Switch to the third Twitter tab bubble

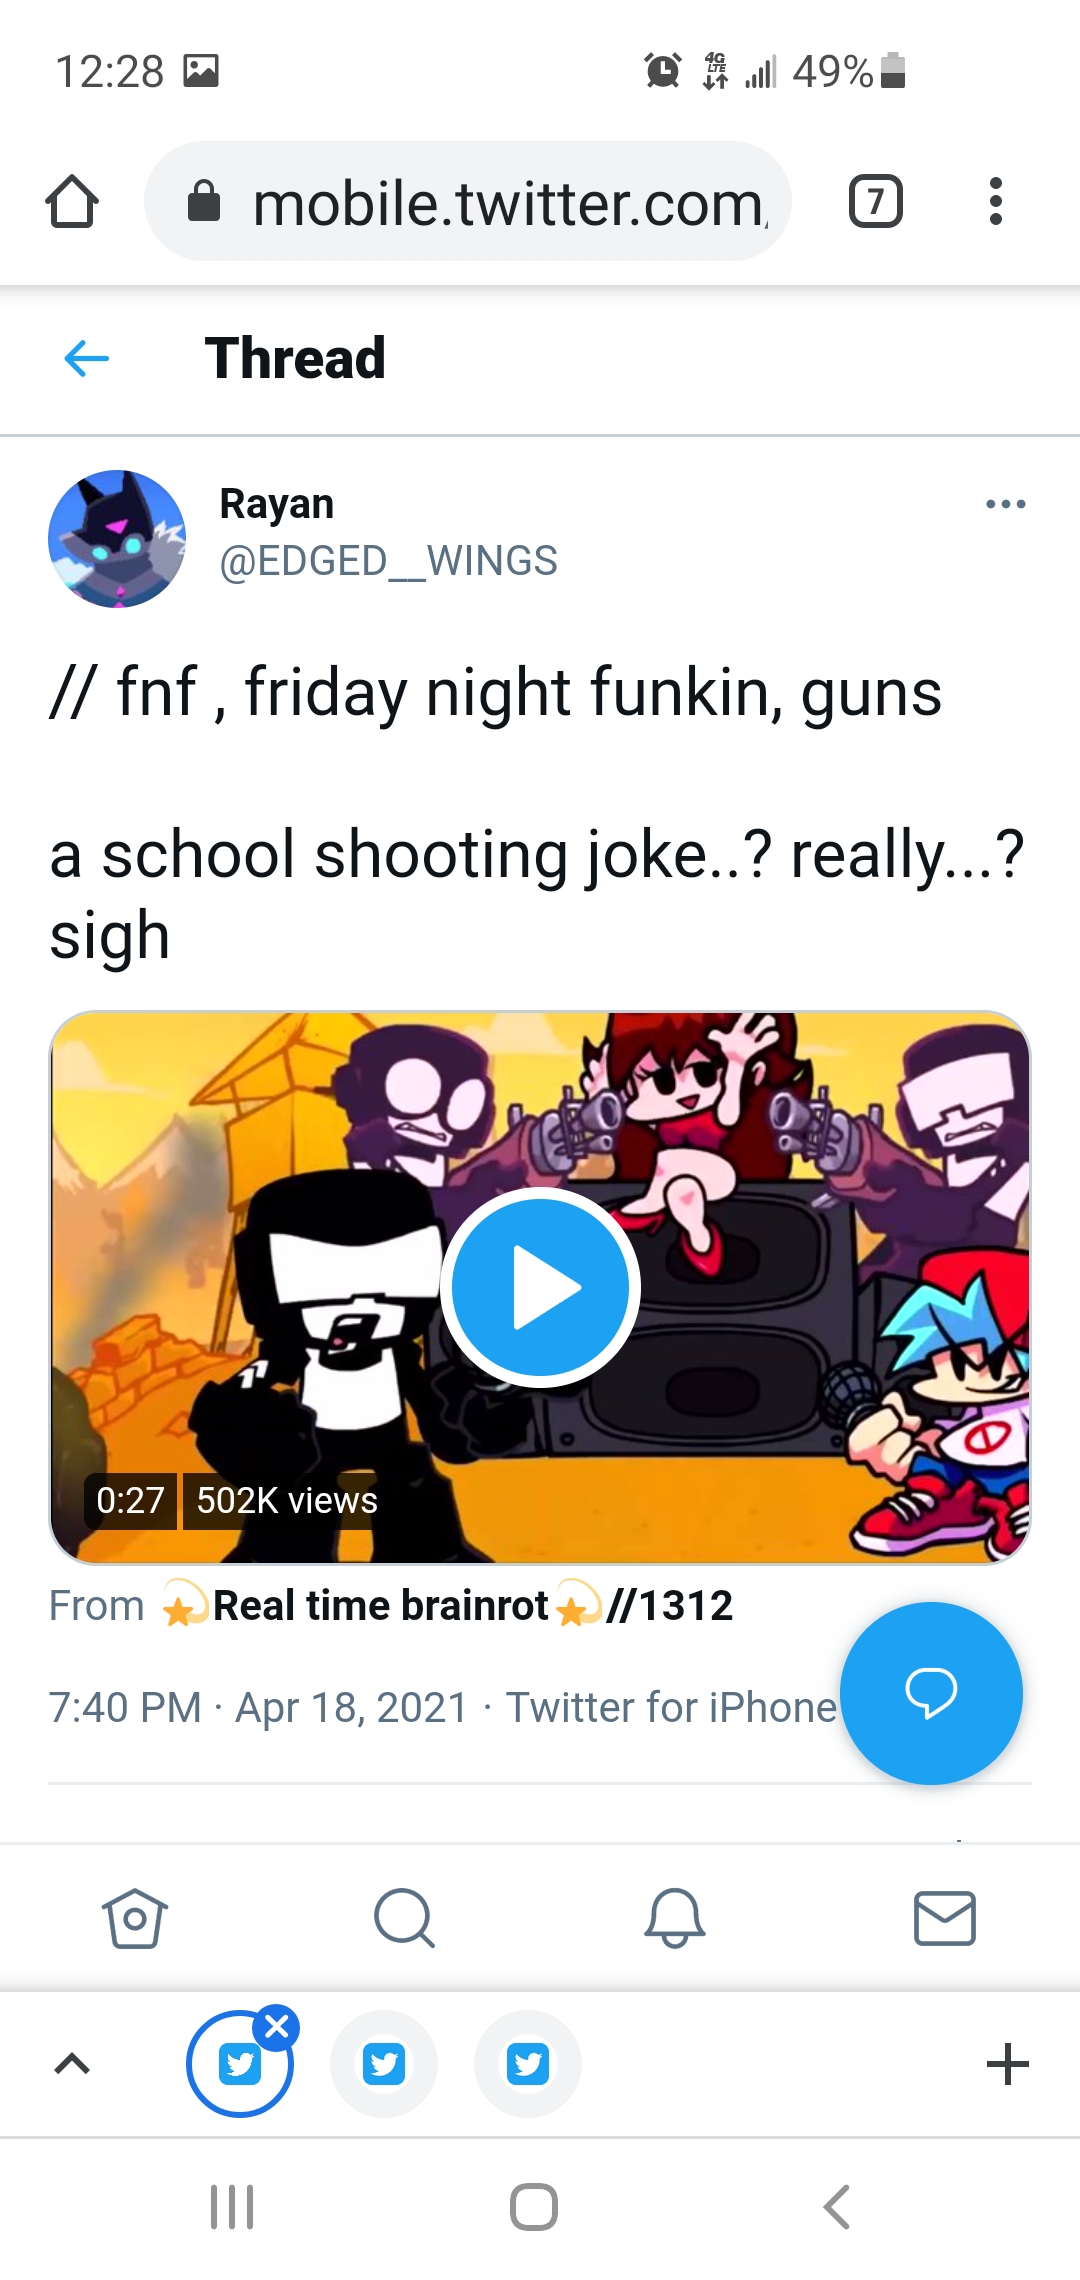click(x=528, y=2064)
